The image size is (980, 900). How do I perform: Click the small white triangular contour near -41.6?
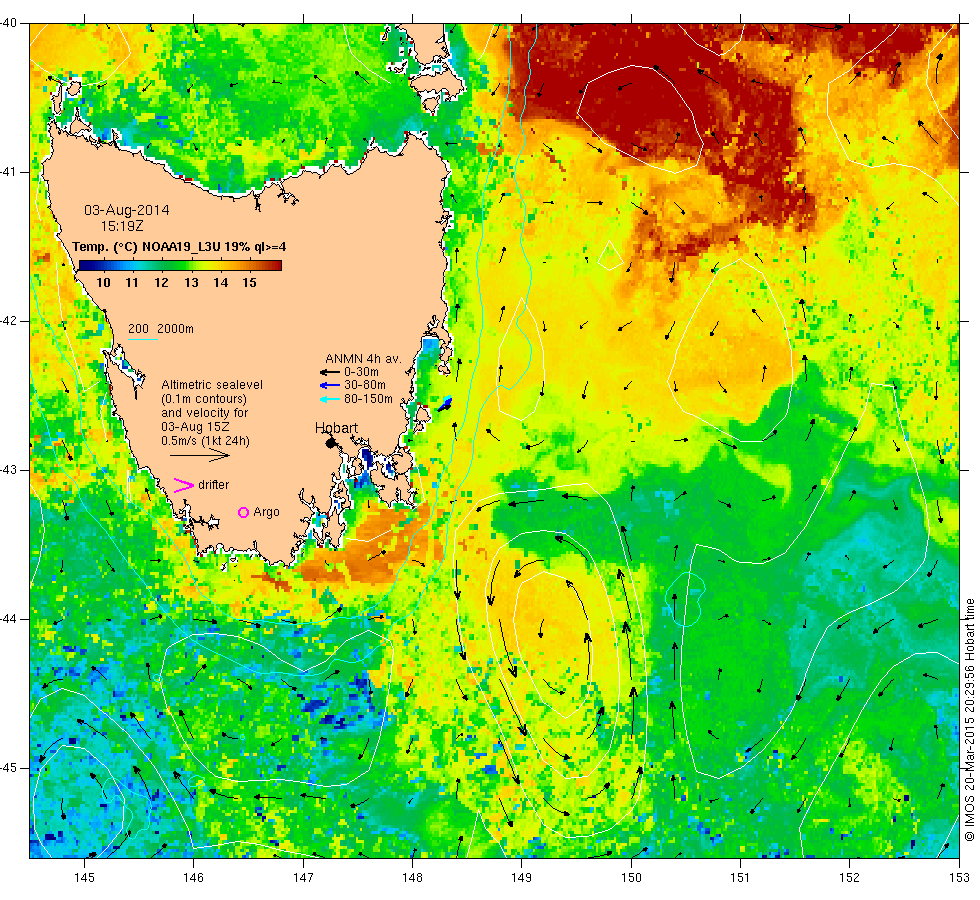[x=610, y=256]
